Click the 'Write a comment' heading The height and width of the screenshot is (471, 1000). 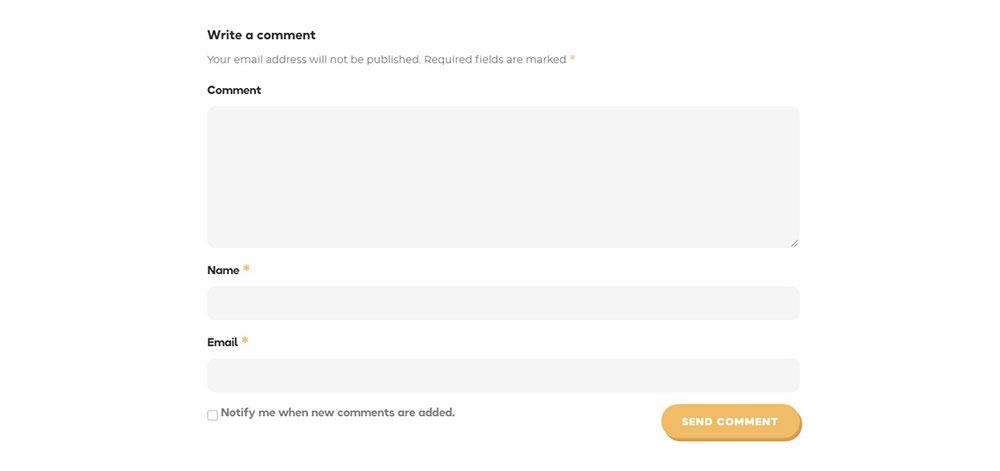(261, 35)
